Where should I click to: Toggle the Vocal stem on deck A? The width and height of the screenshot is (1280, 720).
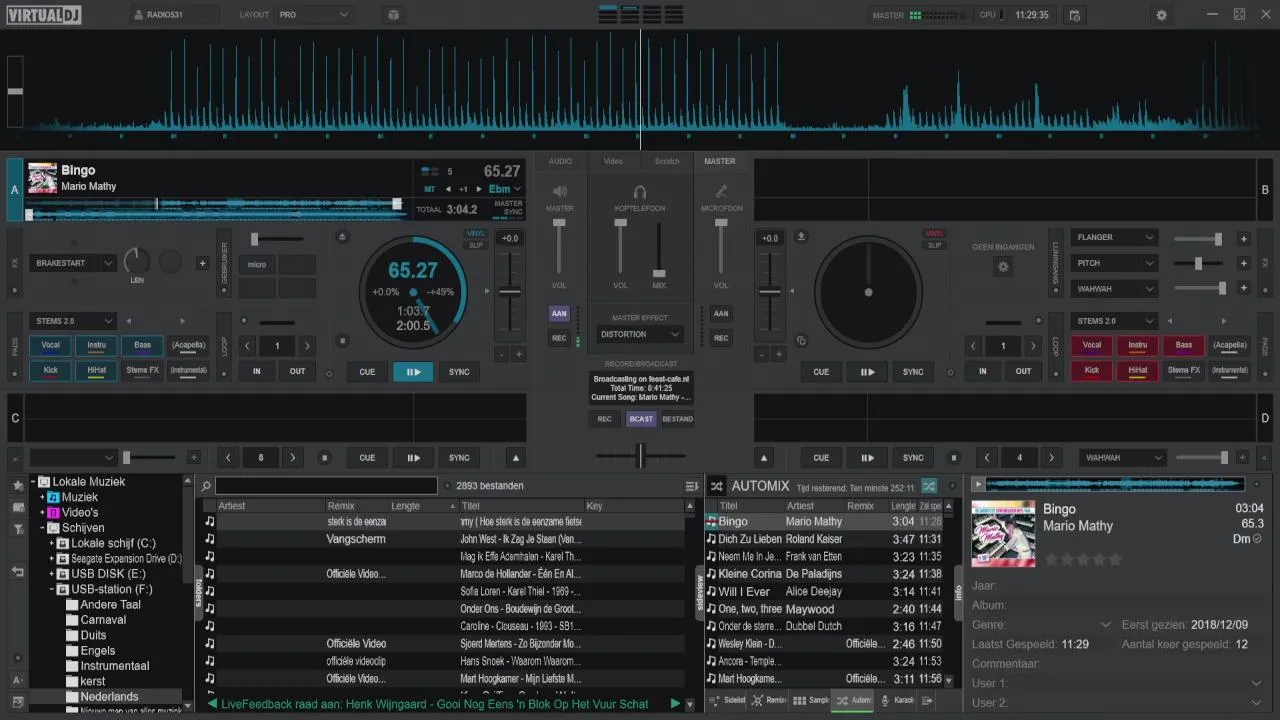(x=50, y=346)
